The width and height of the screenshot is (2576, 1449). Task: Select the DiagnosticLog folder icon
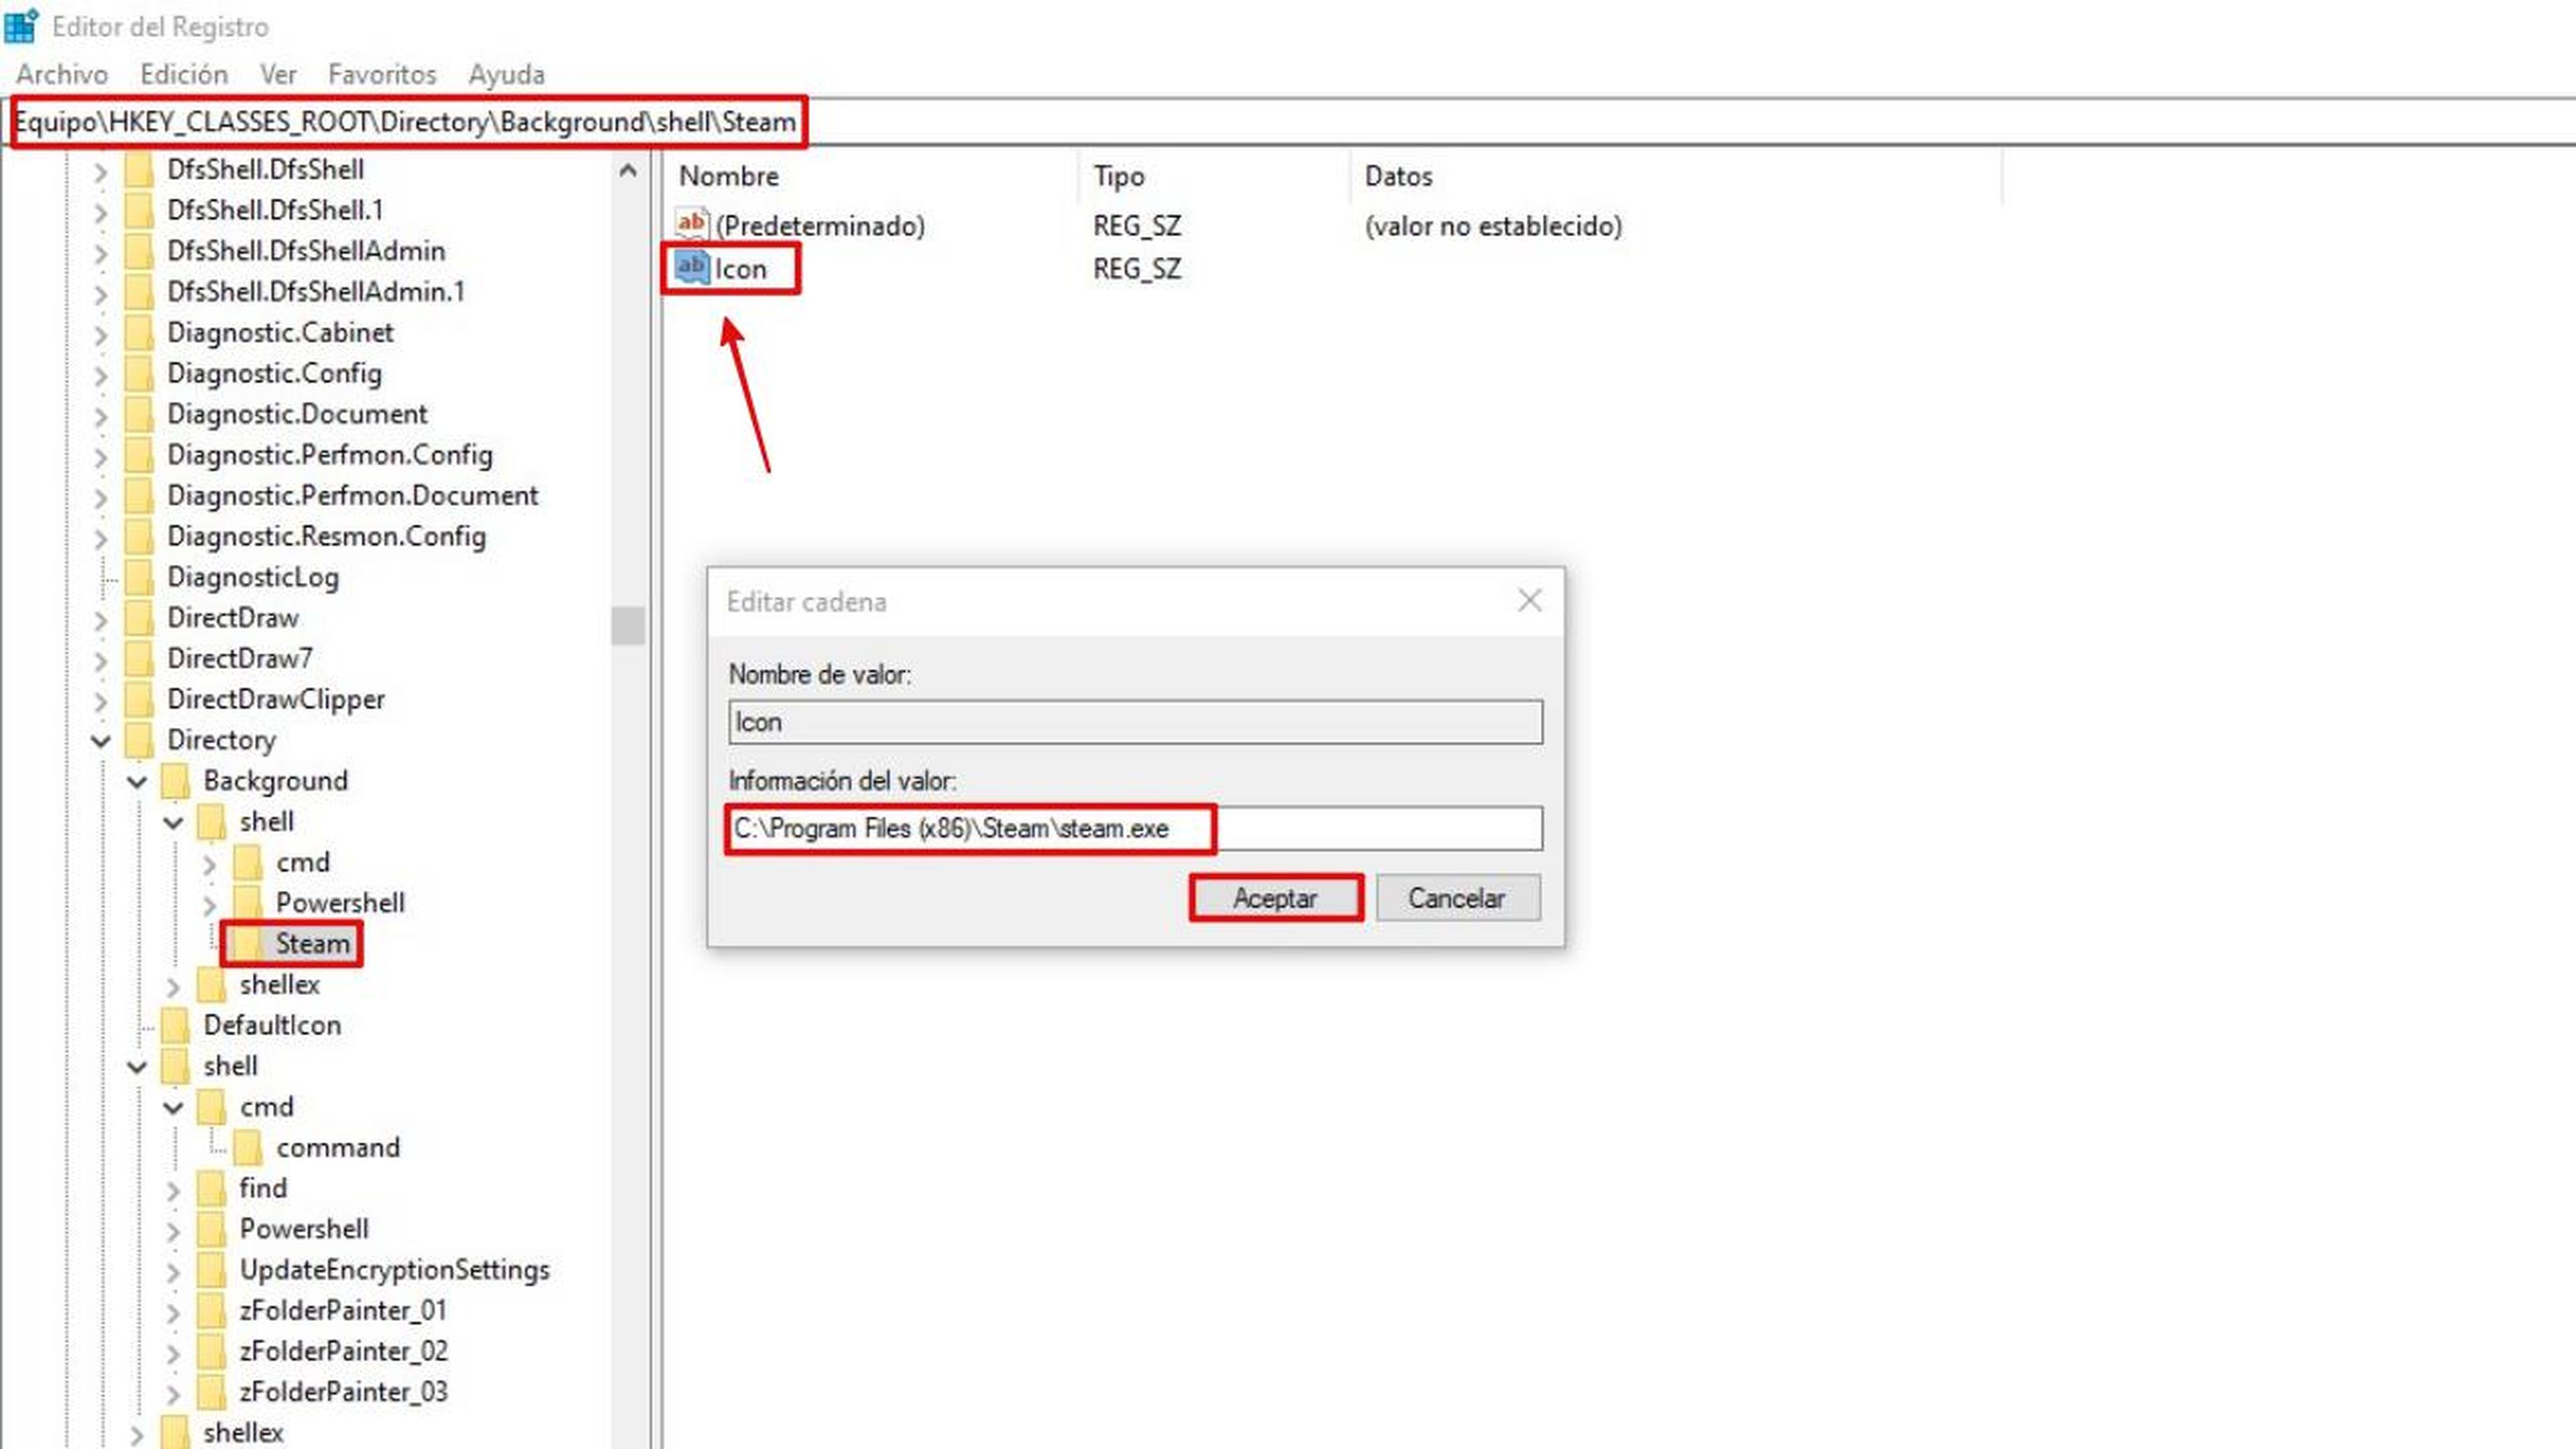[138, 577]
